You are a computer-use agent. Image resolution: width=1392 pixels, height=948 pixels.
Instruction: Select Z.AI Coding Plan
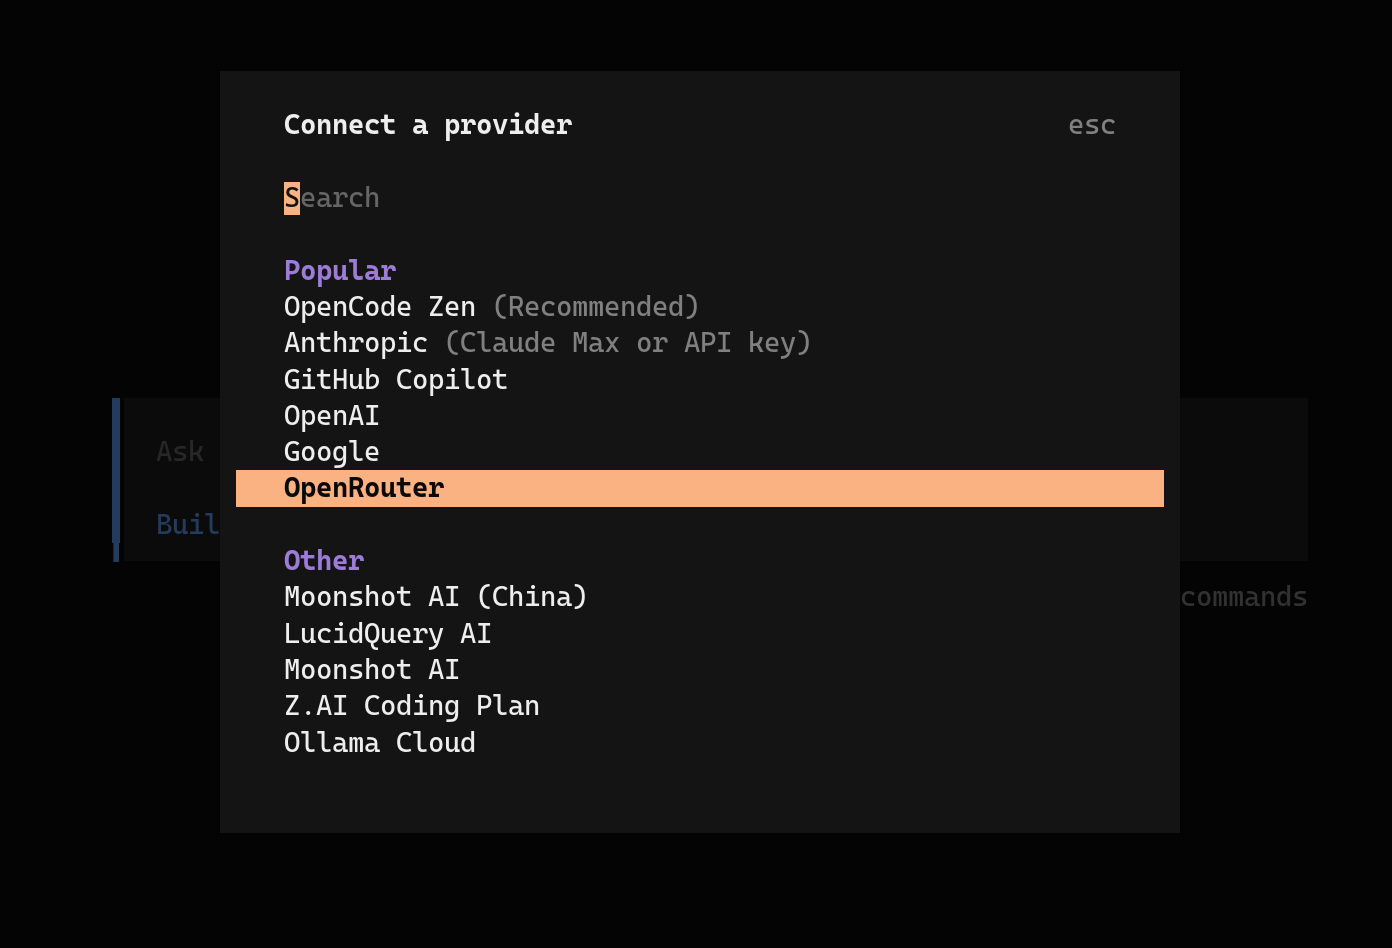point(412,706)
